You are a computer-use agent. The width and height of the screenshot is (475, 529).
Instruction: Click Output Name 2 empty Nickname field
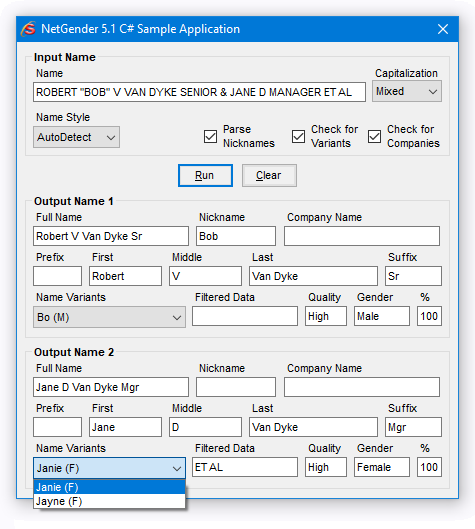coord(236,387)
